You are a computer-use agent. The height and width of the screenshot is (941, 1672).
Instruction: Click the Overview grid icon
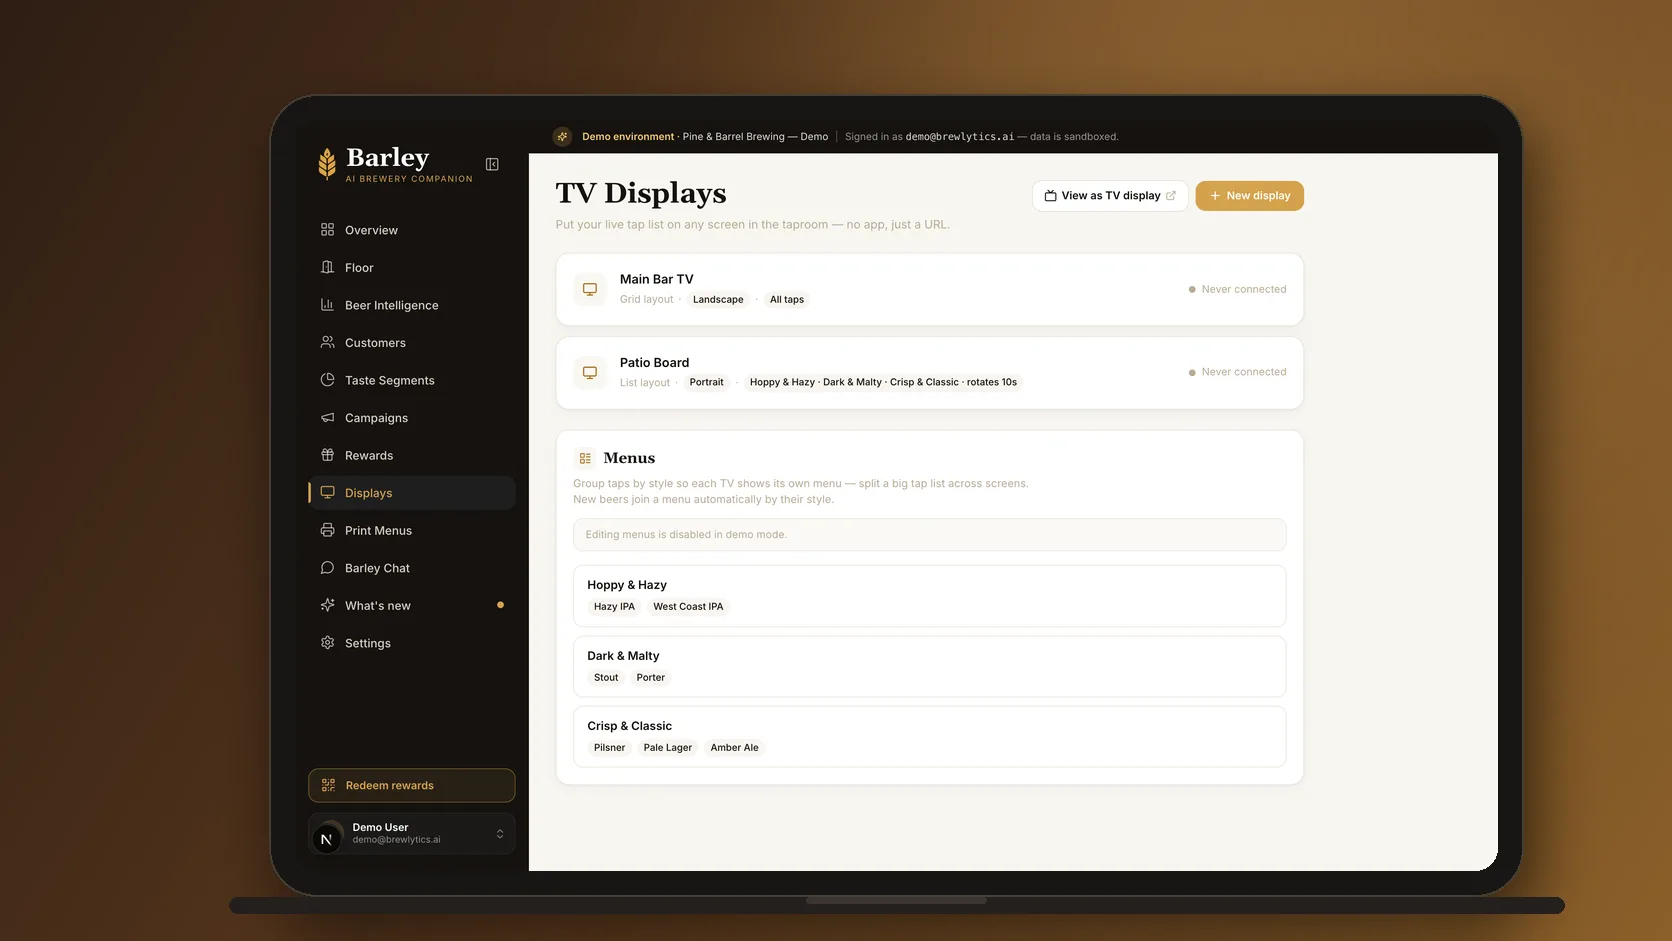point(327,230)
